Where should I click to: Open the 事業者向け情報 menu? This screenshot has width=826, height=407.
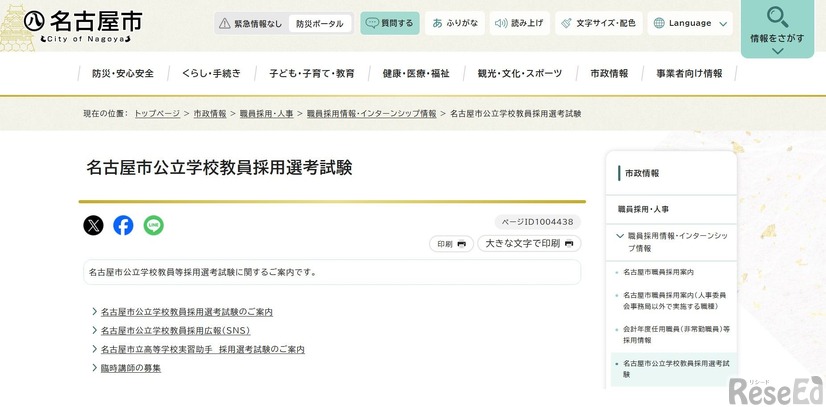689,74
